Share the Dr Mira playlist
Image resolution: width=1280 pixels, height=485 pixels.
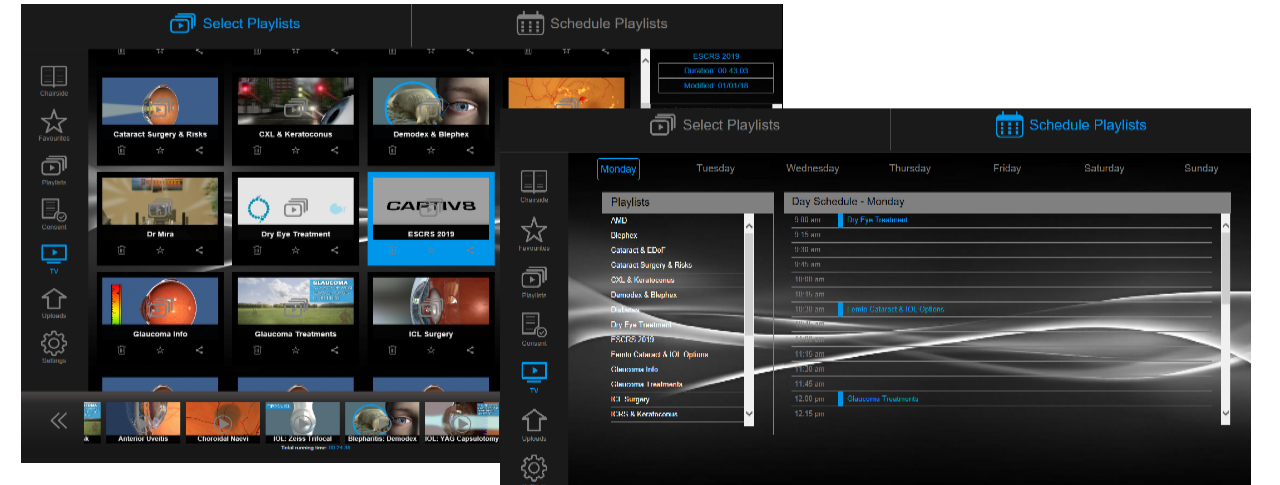(x=199, y=250)
